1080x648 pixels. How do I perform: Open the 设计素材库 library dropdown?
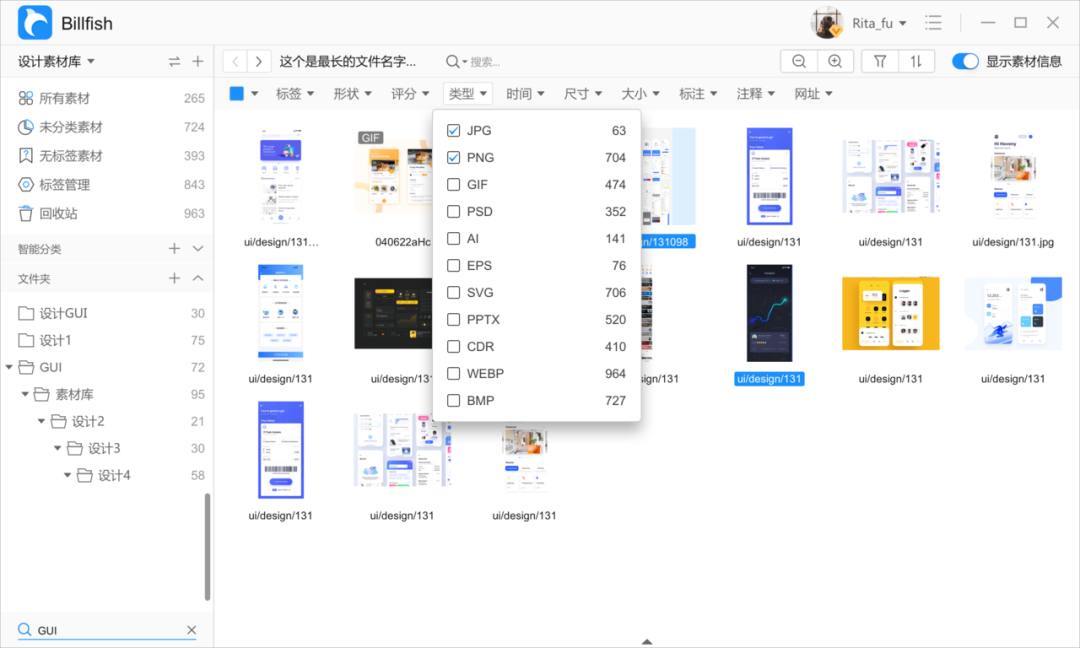(56, 61)
